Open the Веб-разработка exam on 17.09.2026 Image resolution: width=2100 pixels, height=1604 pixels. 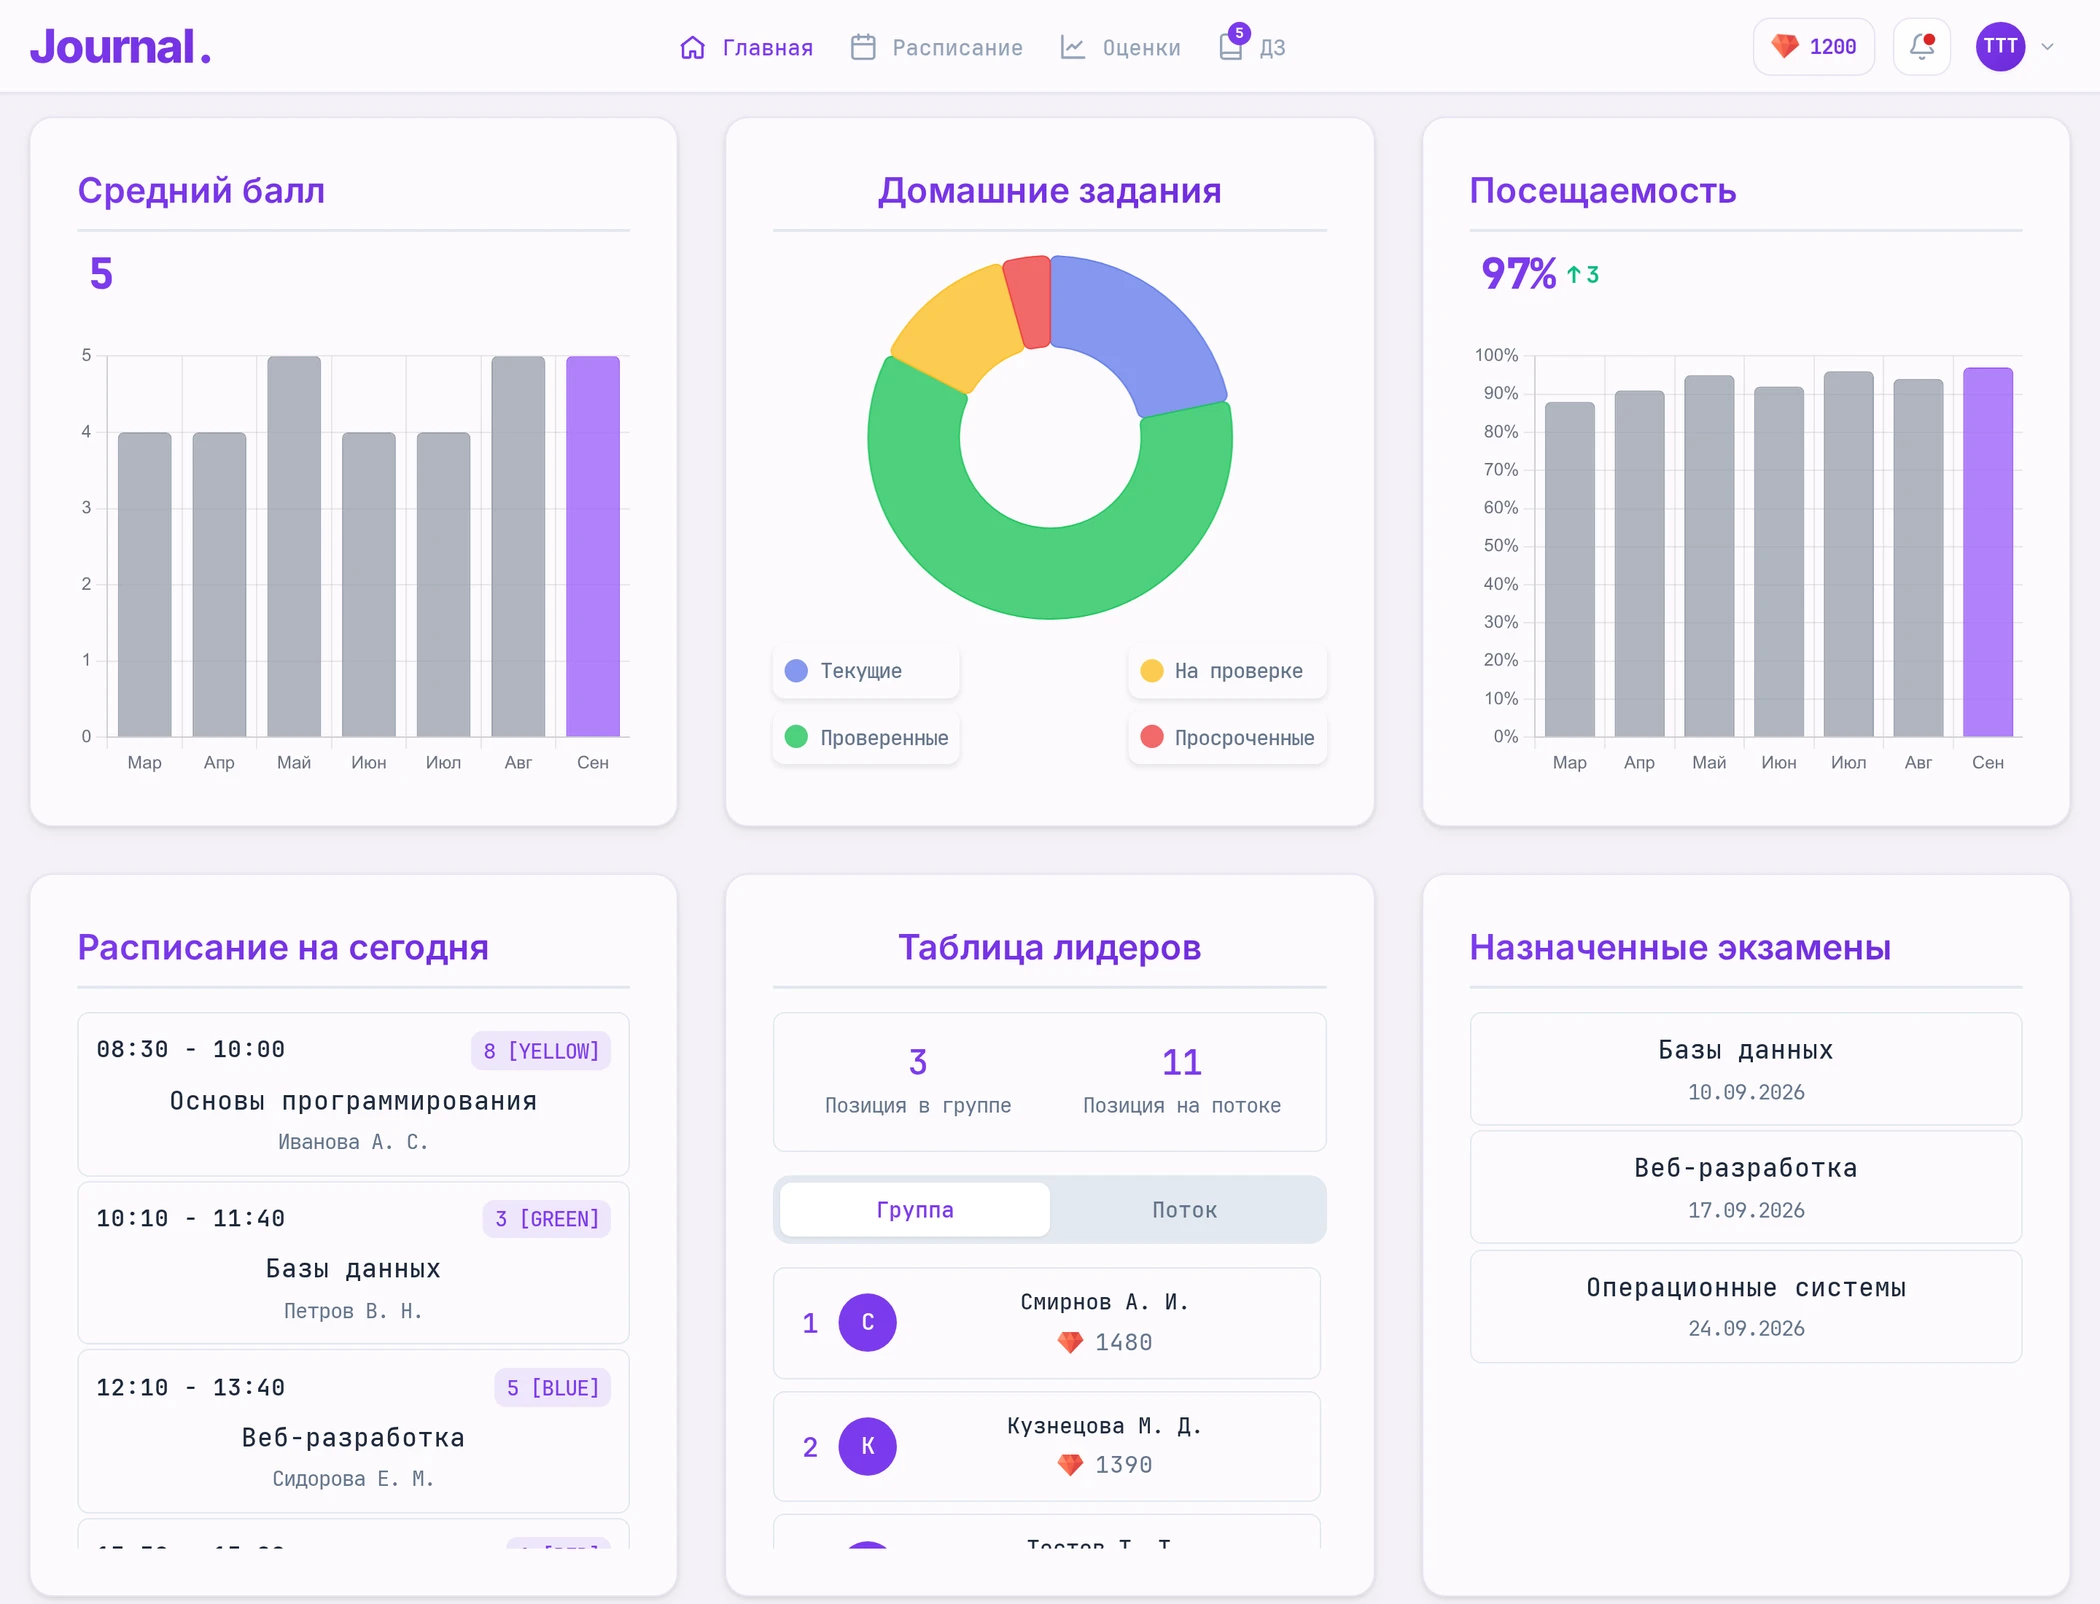[x=1746, y=1187]
